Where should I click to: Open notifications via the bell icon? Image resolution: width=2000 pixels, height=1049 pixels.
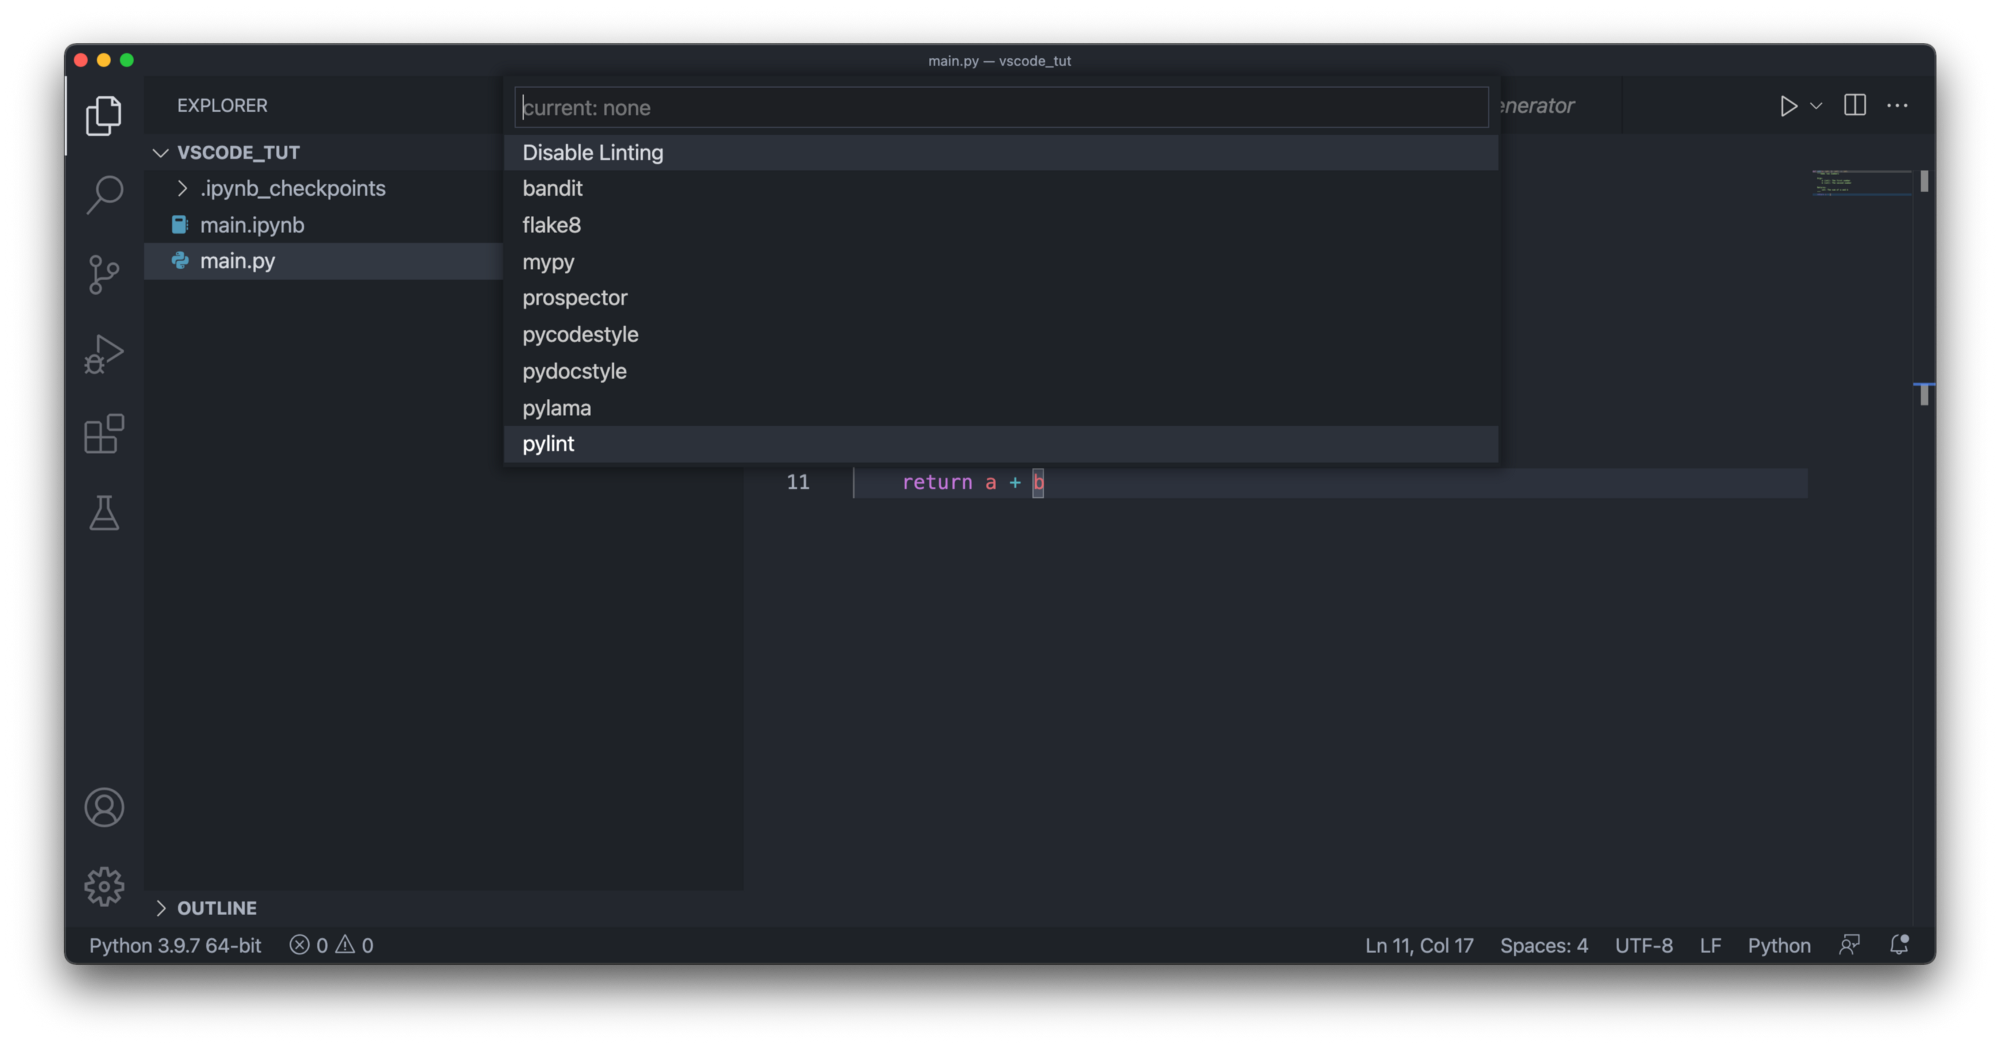1898,945
